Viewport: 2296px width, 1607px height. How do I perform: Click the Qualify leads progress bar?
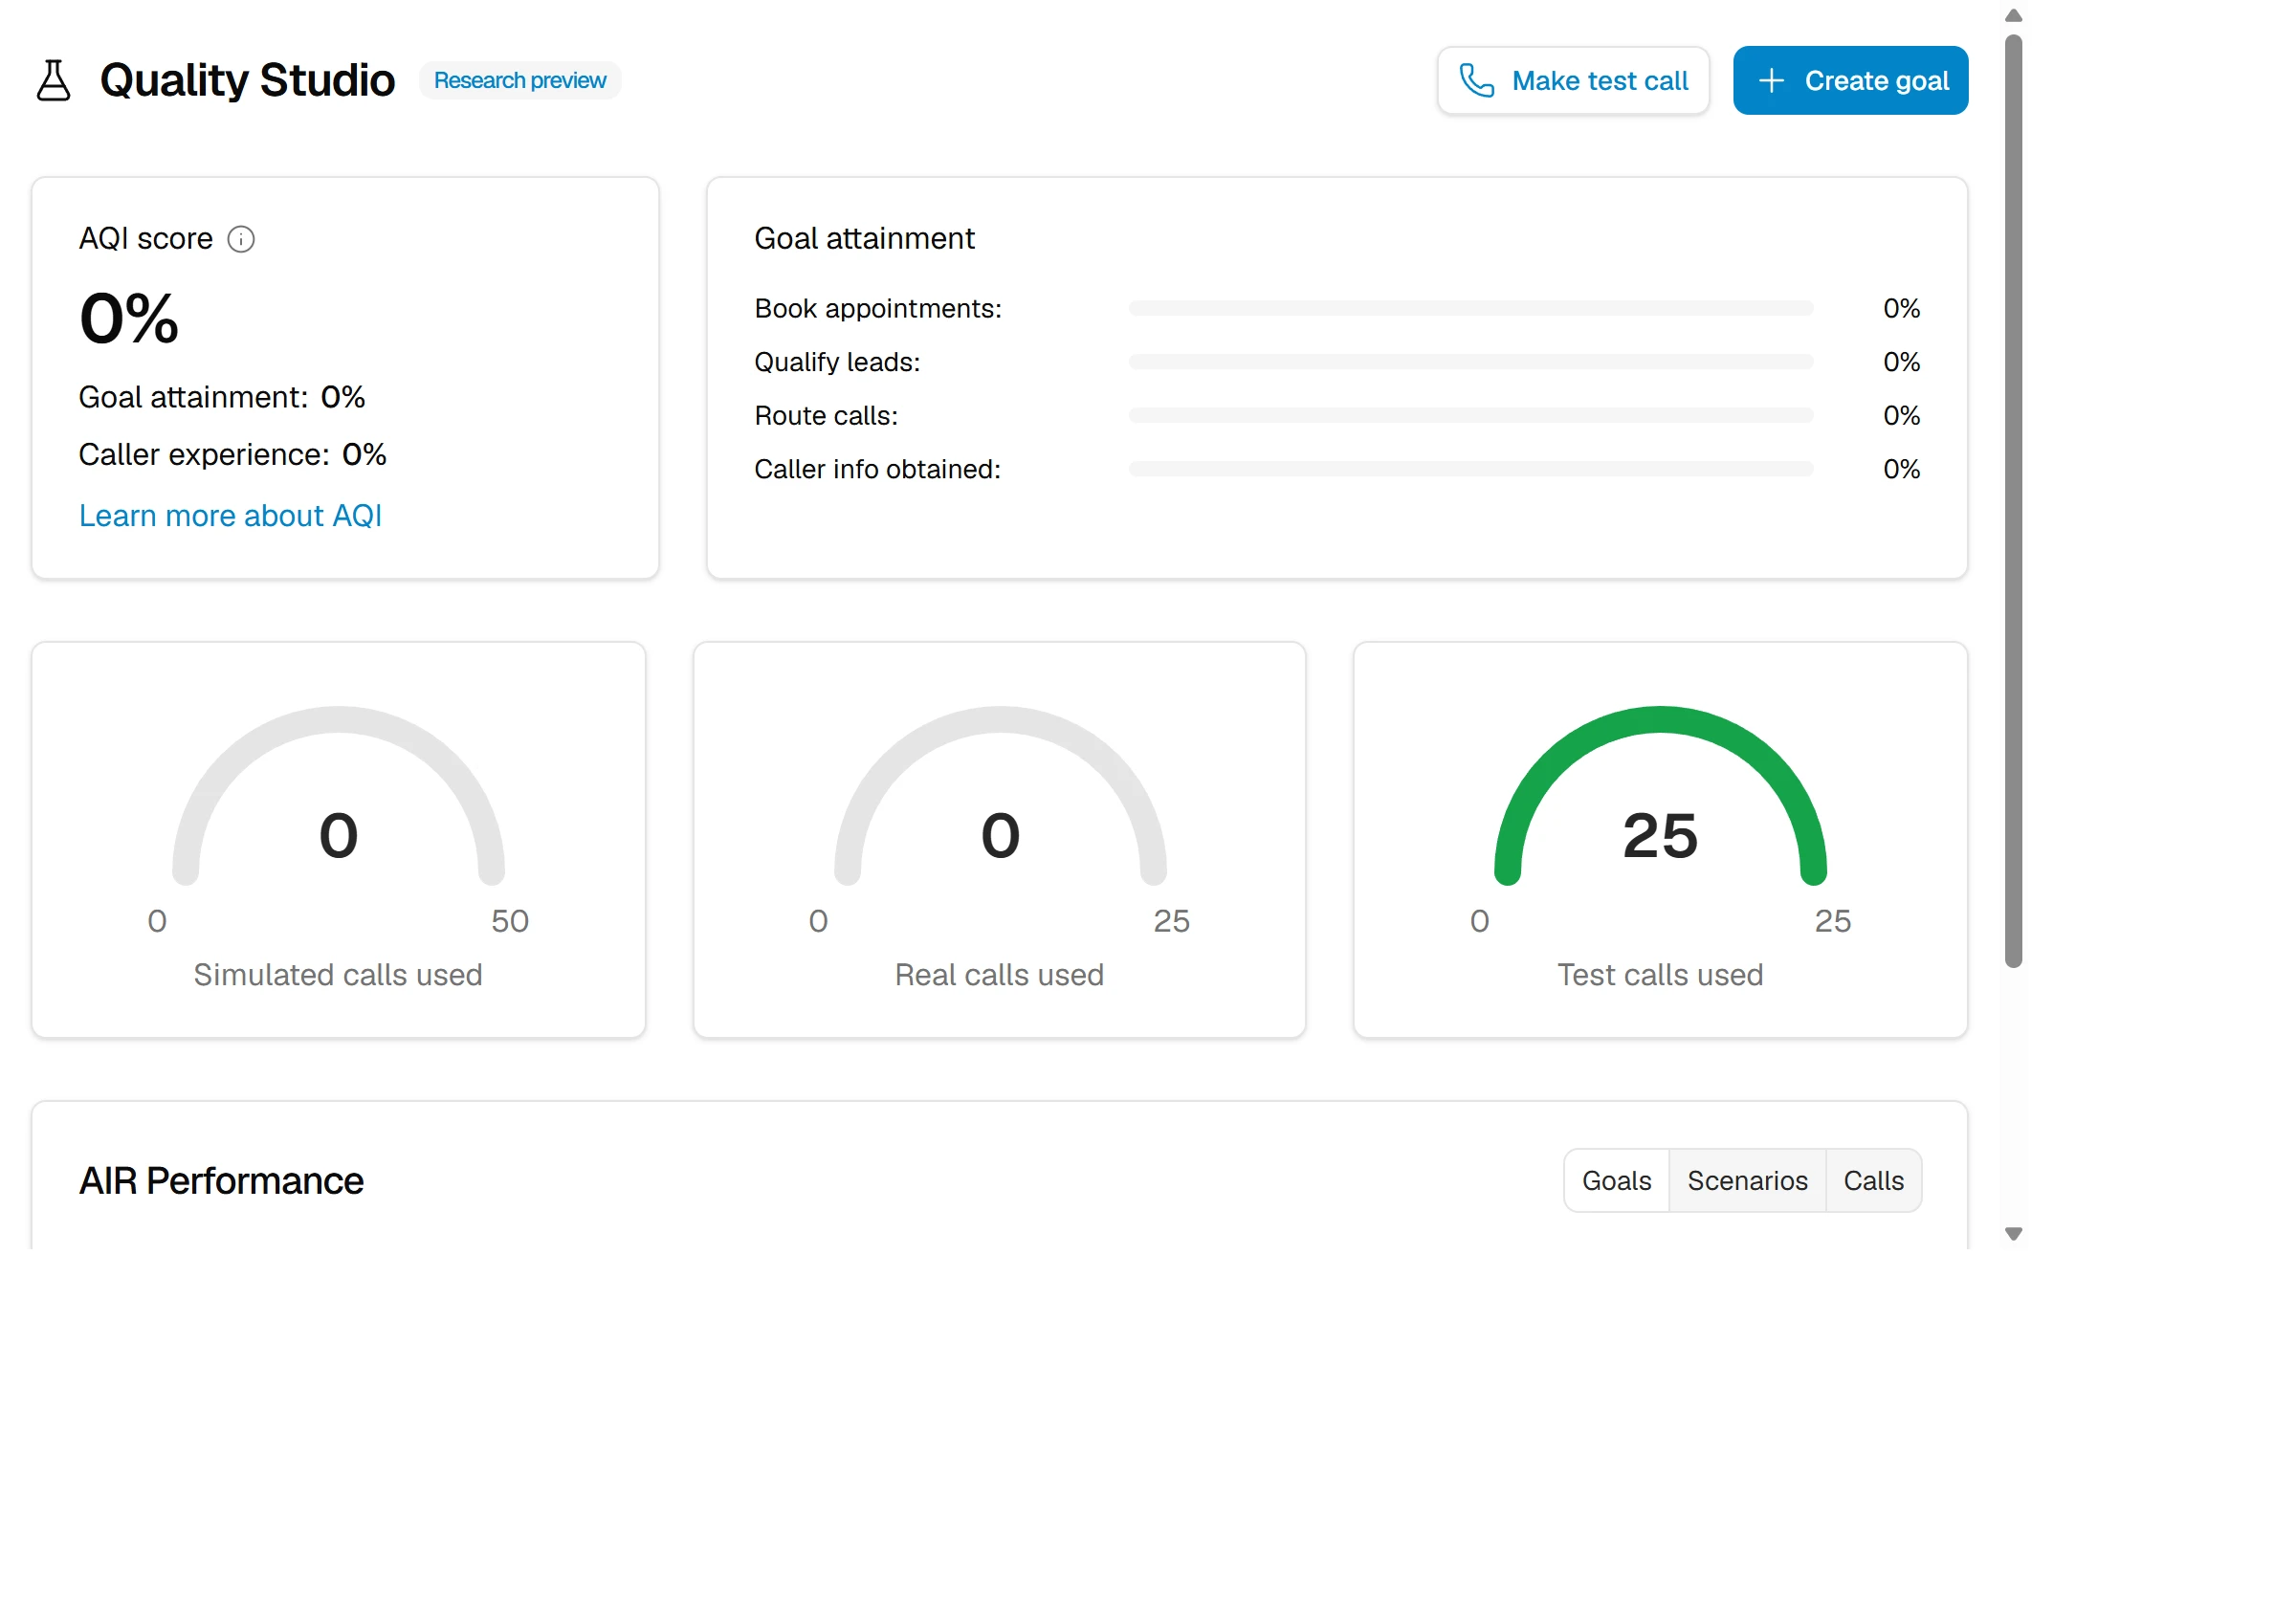pyautogui.click(x=1470, y=362)
